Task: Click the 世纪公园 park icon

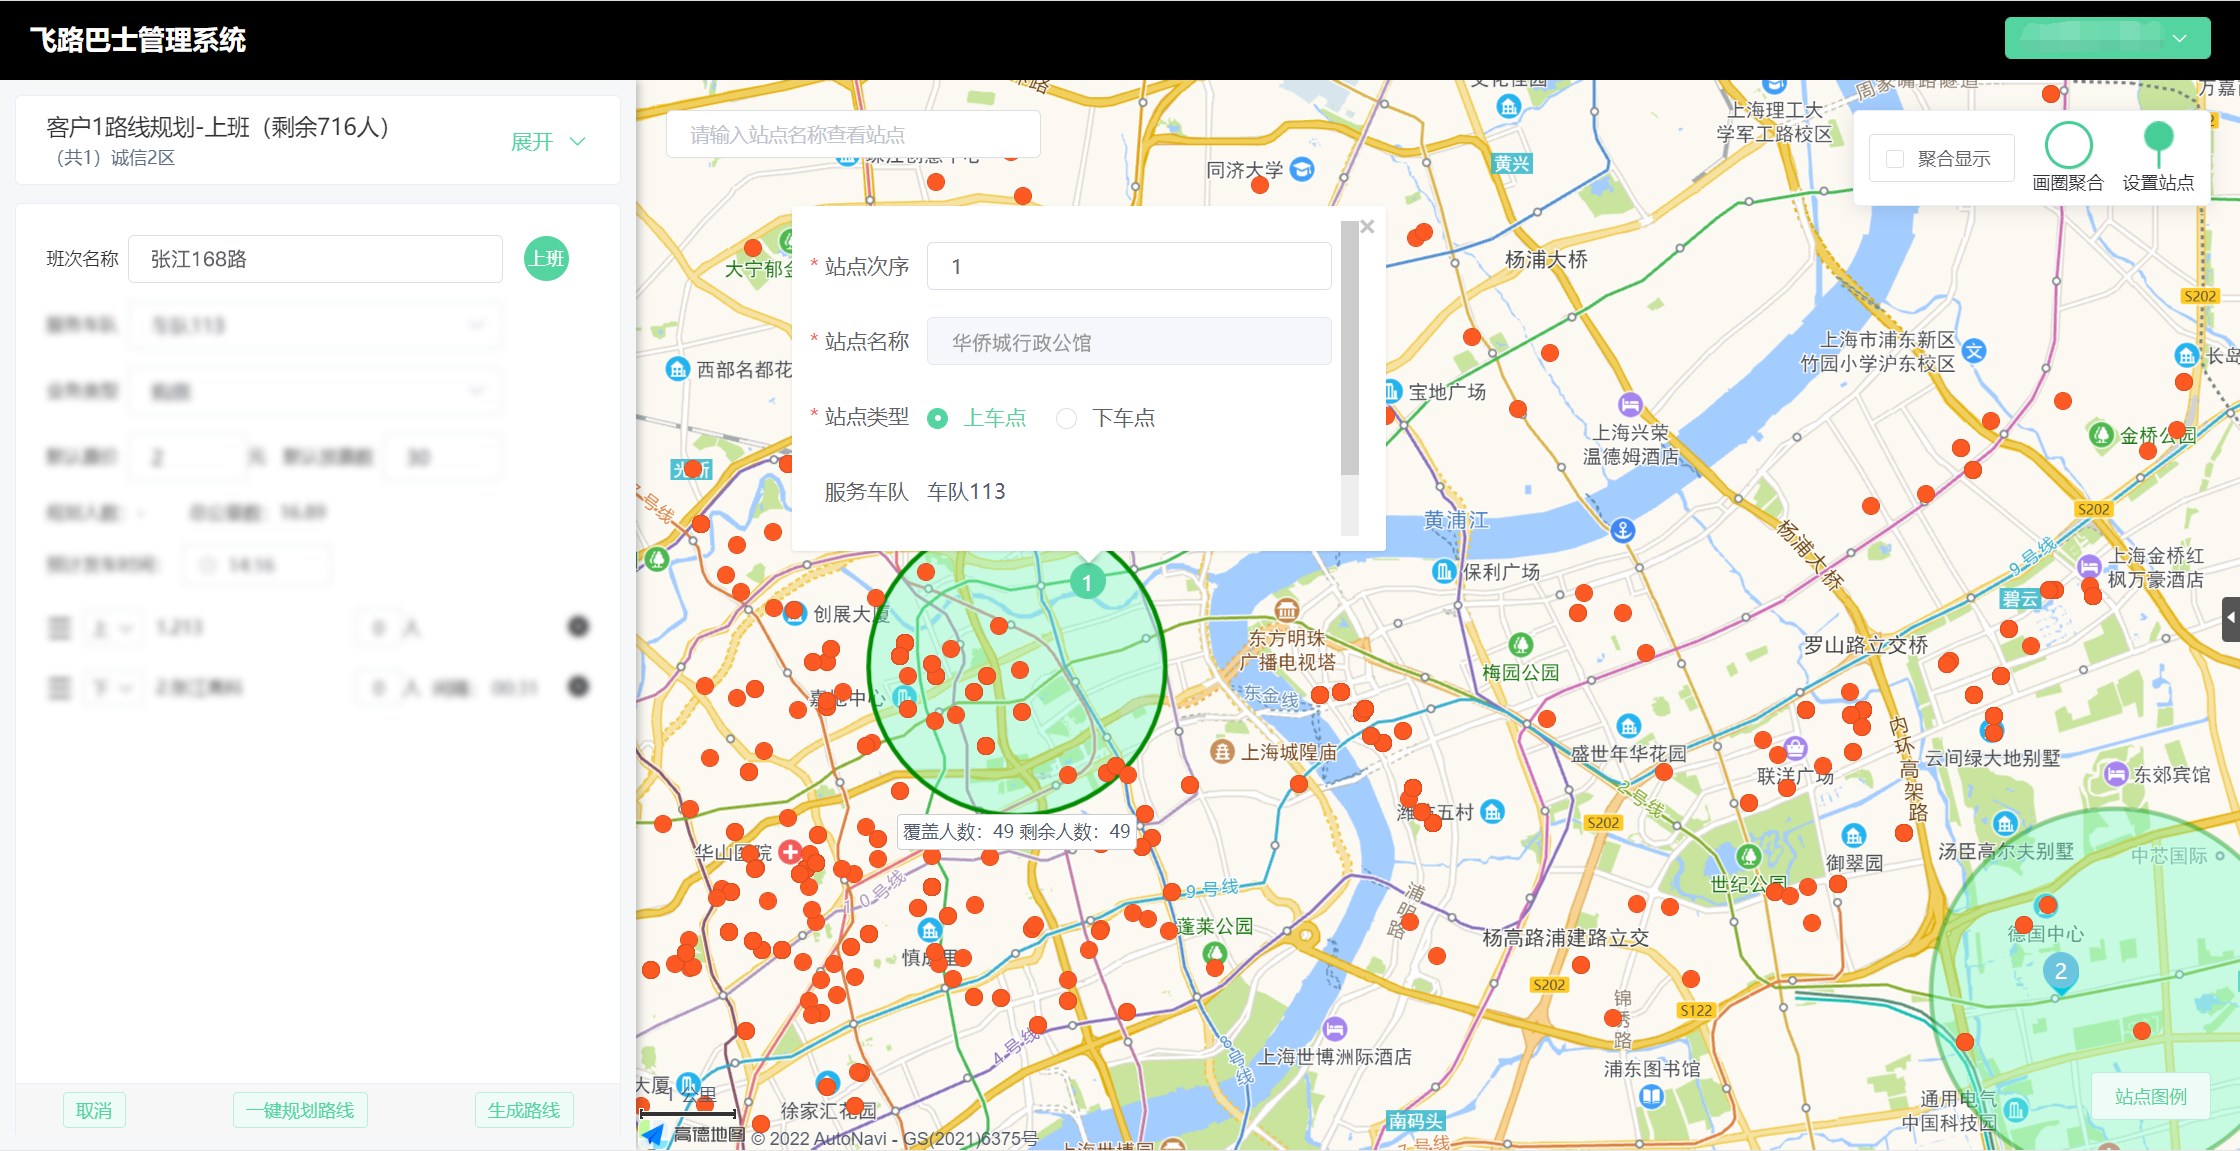Action: (x=1748, y=856)
